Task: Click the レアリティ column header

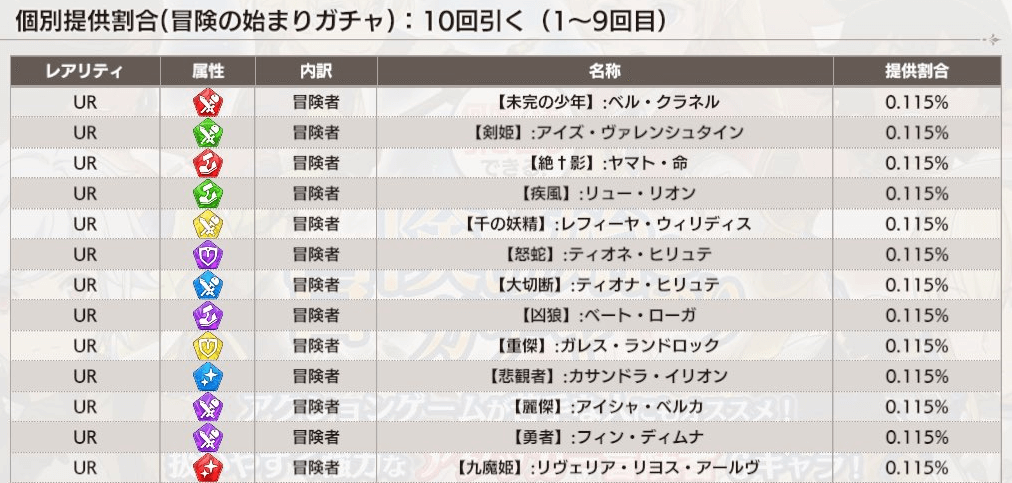Action: tap(85, 71)
